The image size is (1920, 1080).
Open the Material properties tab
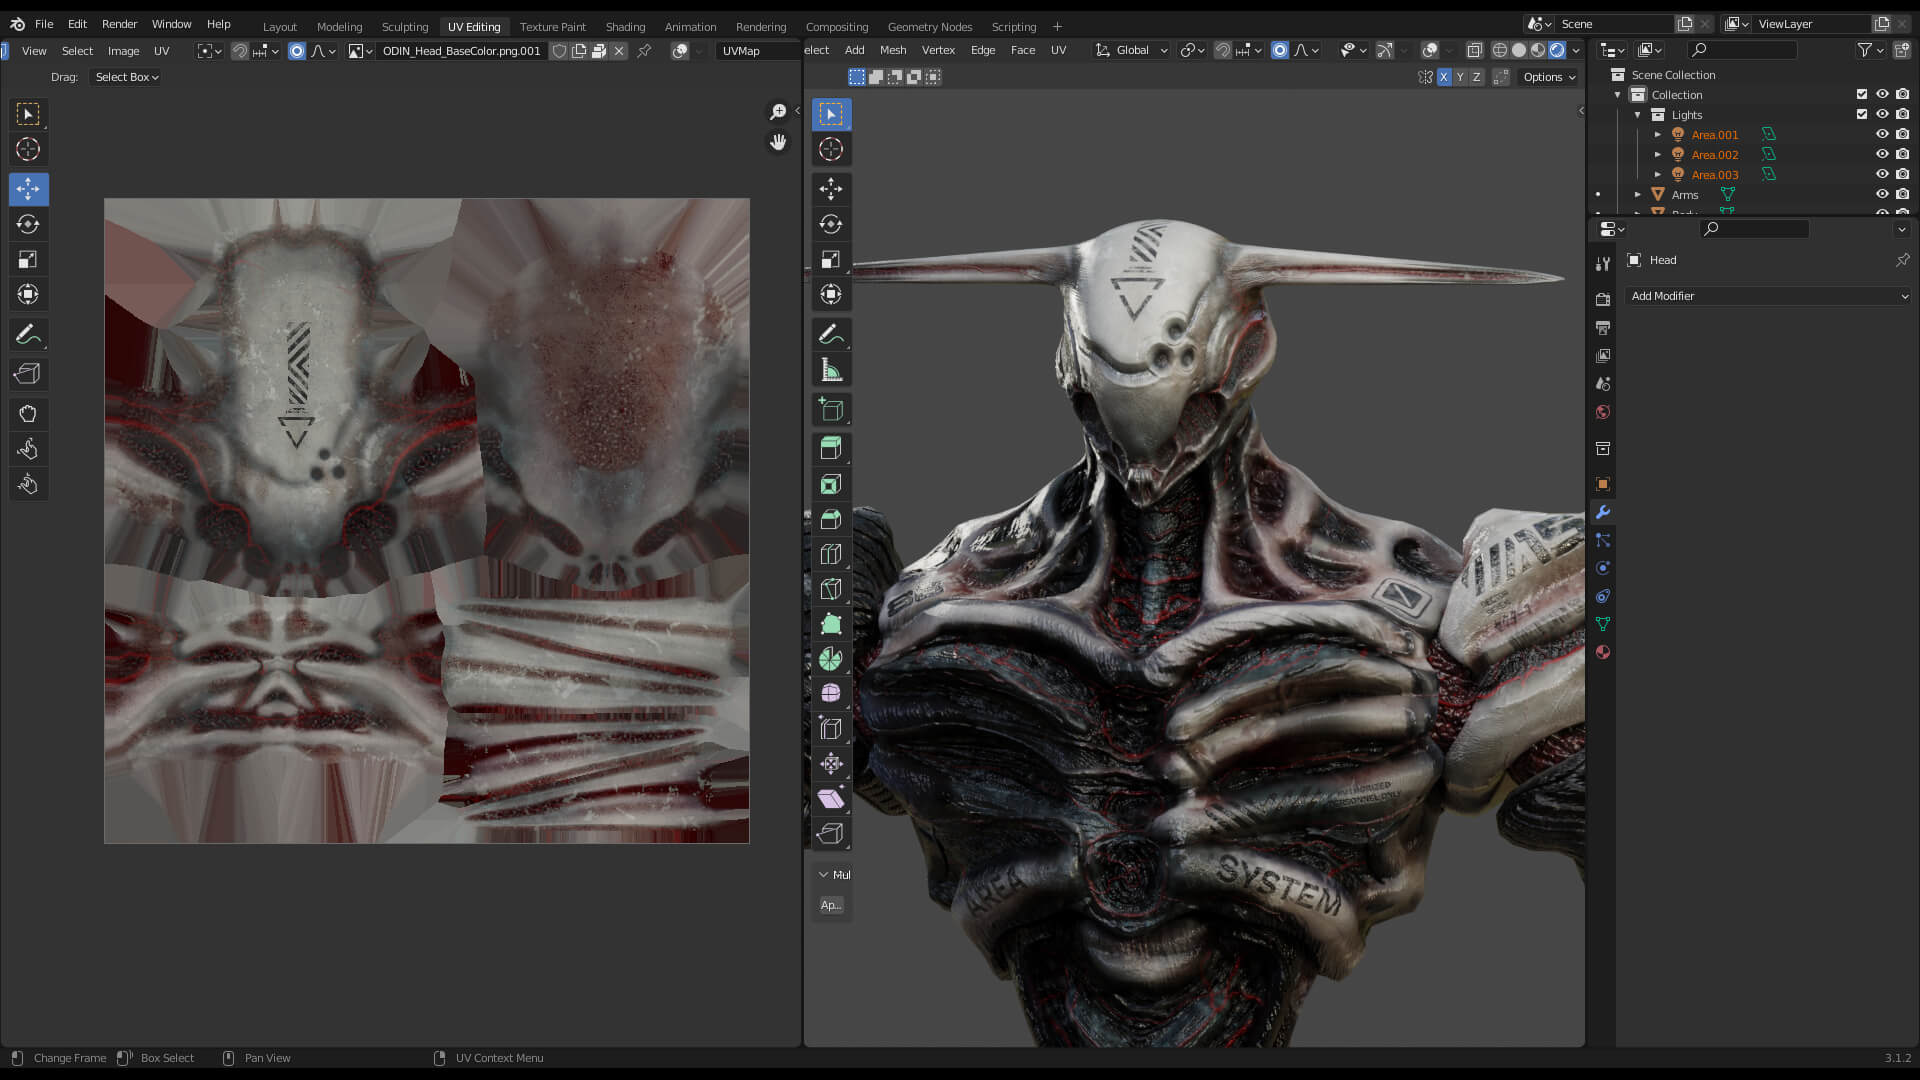coord(1603,652)
